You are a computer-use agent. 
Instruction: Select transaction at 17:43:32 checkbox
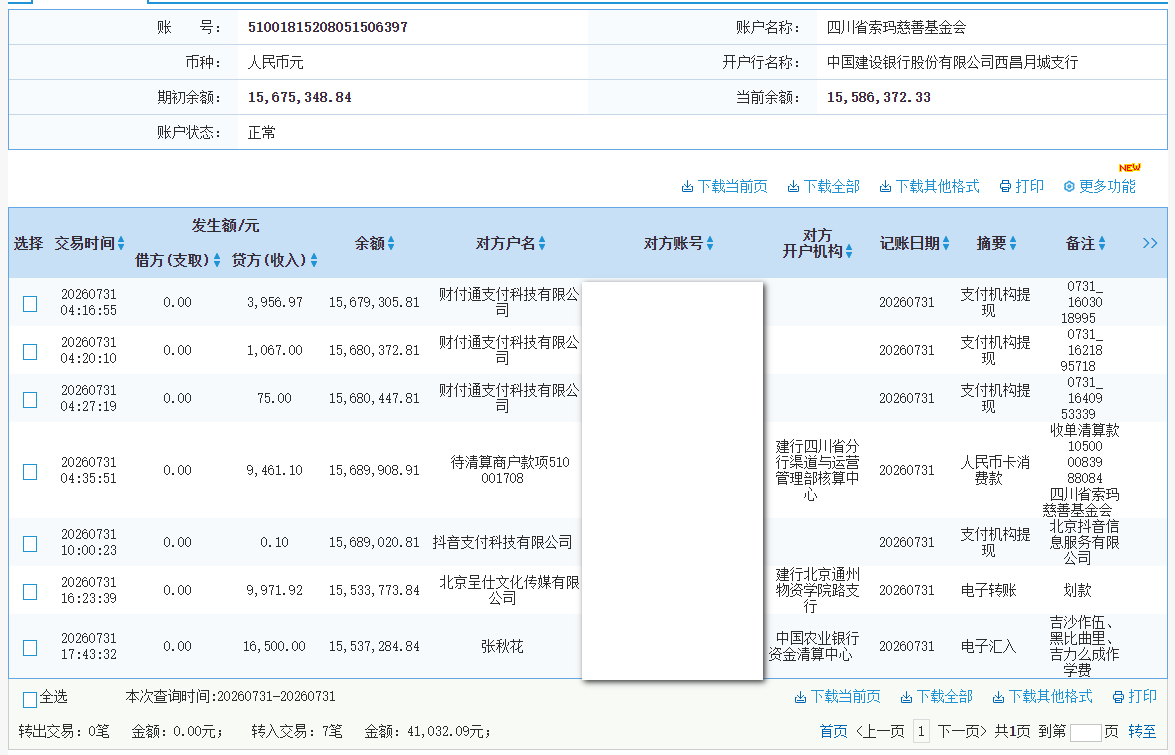(30, 647)
